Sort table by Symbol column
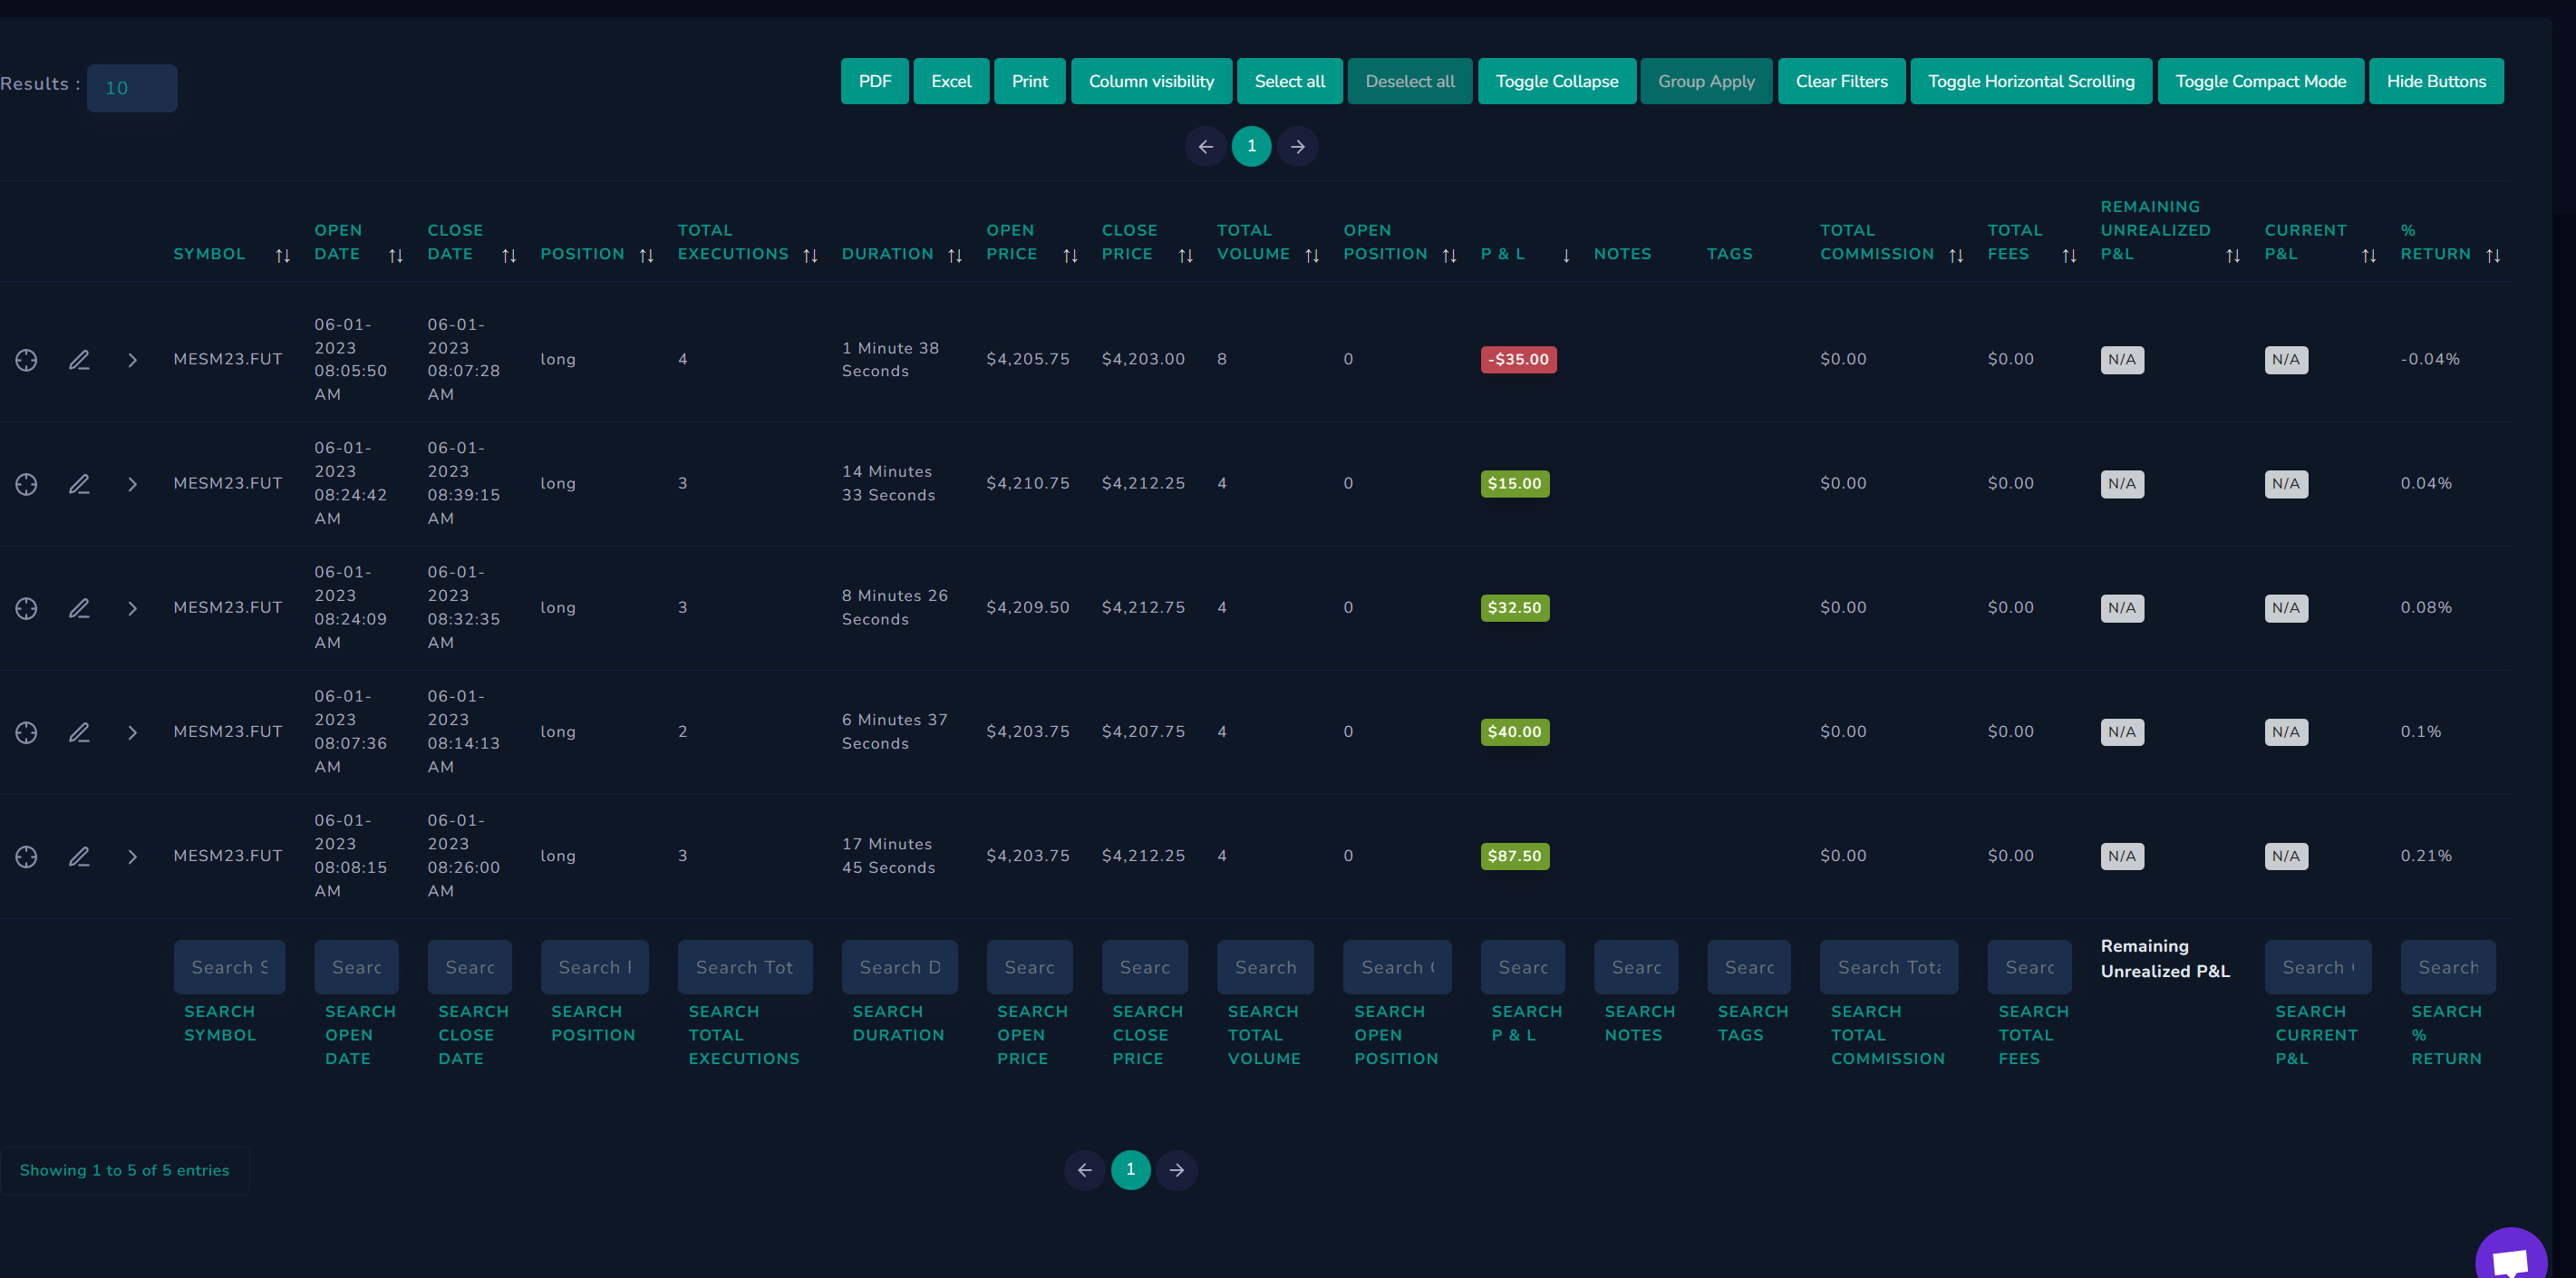 [x=283, y=256]
